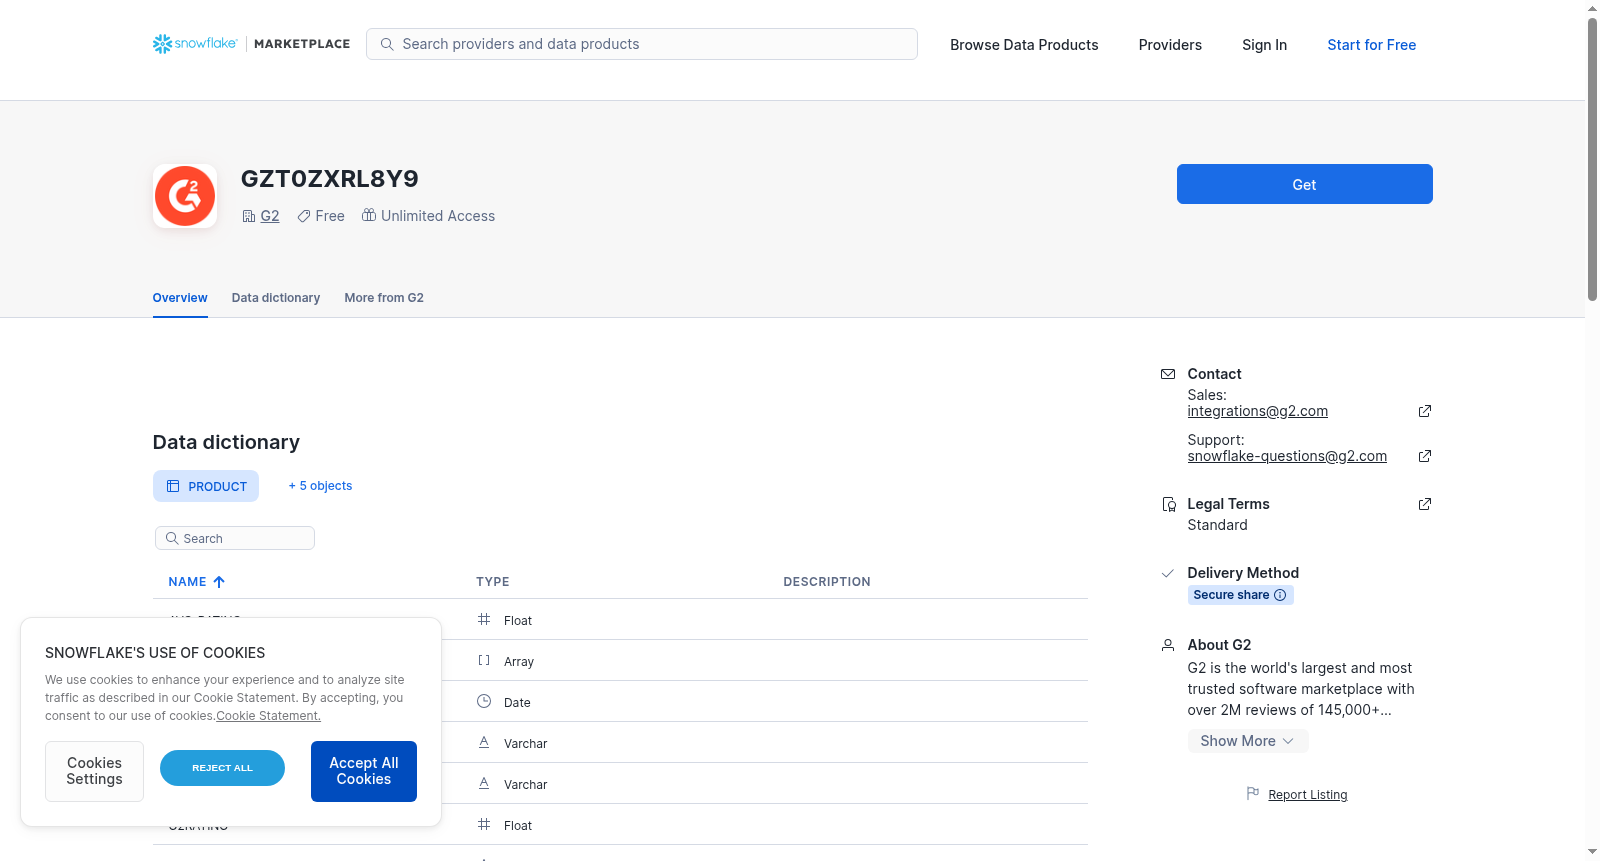Click the TYPE column header
The width and height of the screenshot is (1600, 861).
pyautogui.click(x=492, y=582)
